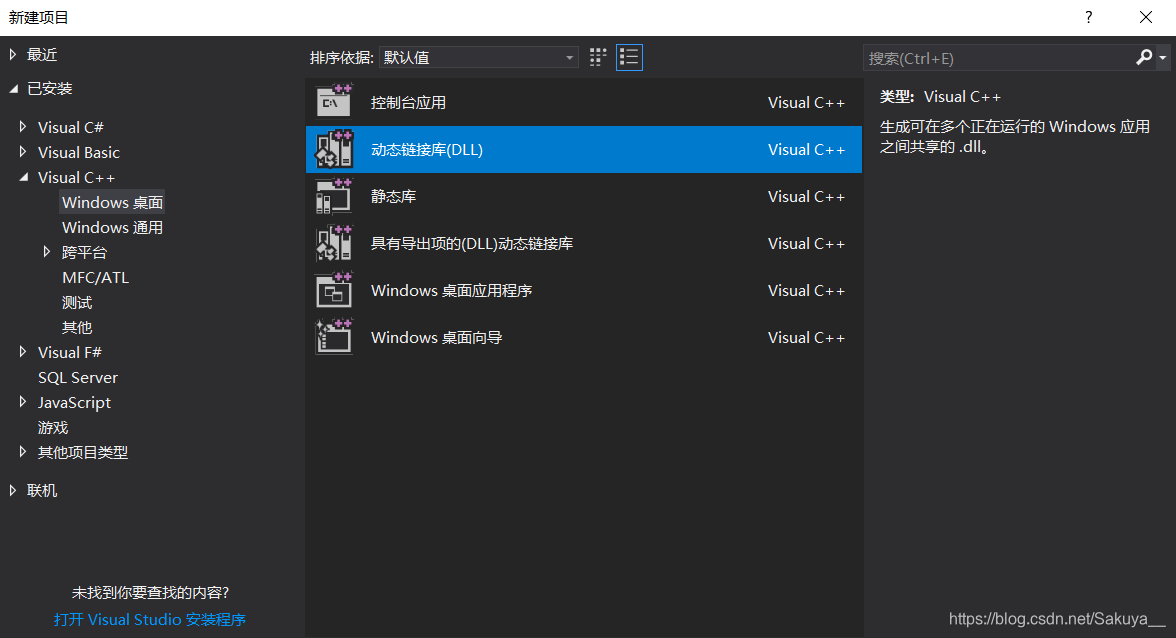Select Visual Basic label in tree
This screenshot has height=638, width=1176.
point(79,152)
